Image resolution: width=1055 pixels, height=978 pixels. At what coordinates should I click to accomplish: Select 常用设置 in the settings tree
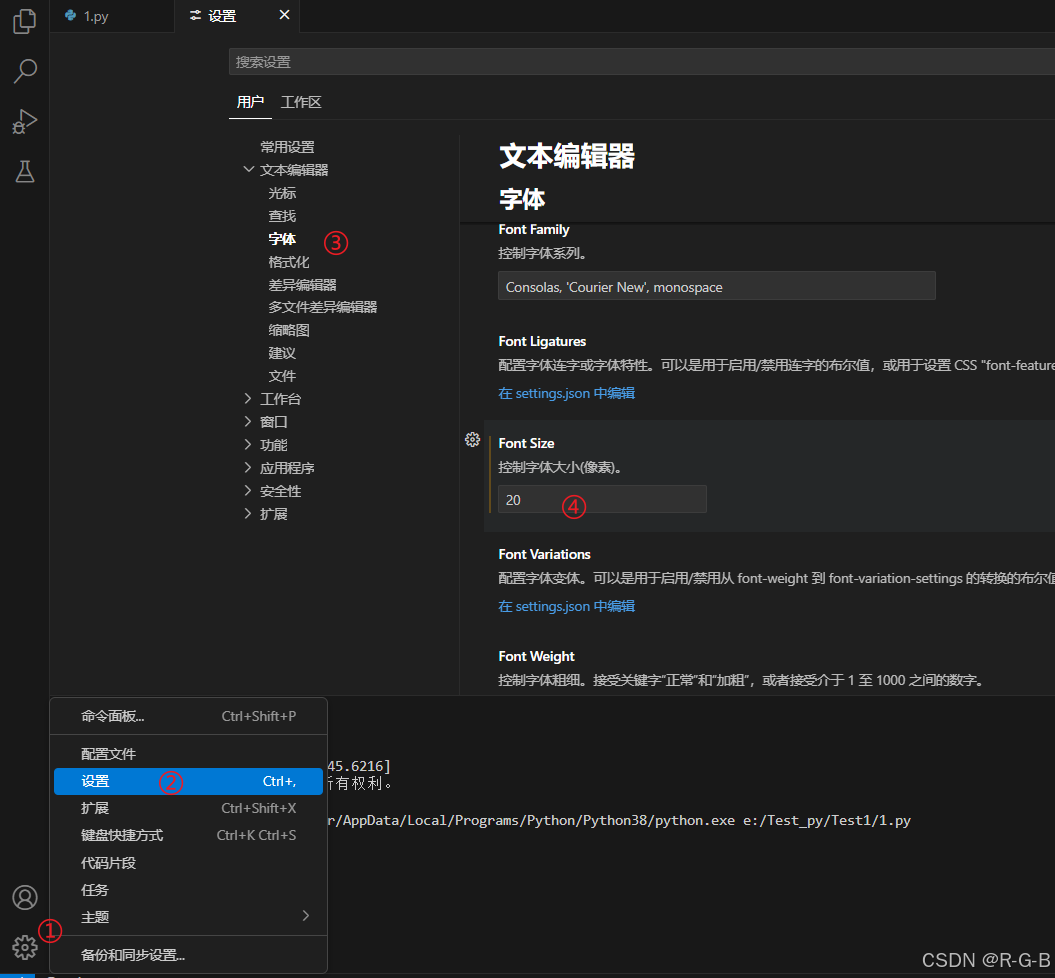pyautogui.click(x=287, y=147)
